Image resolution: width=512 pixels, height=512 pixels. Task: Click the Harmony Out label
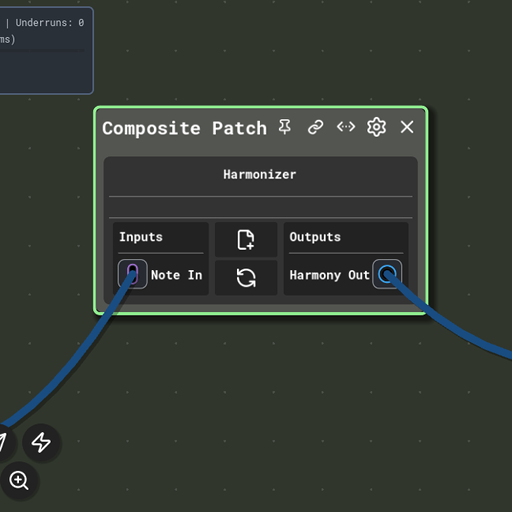click(x=330, y=275)
